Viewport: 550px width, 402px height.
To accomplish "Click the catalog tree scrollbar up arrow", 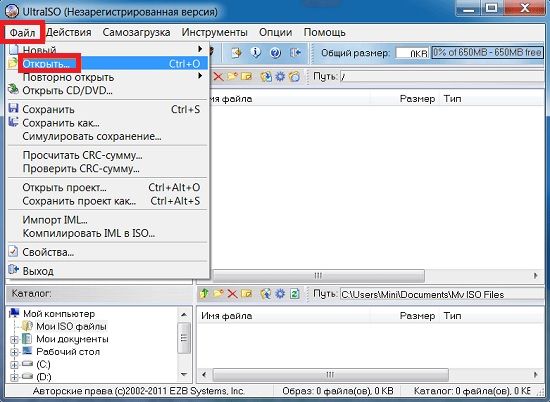I will point(184,314).
